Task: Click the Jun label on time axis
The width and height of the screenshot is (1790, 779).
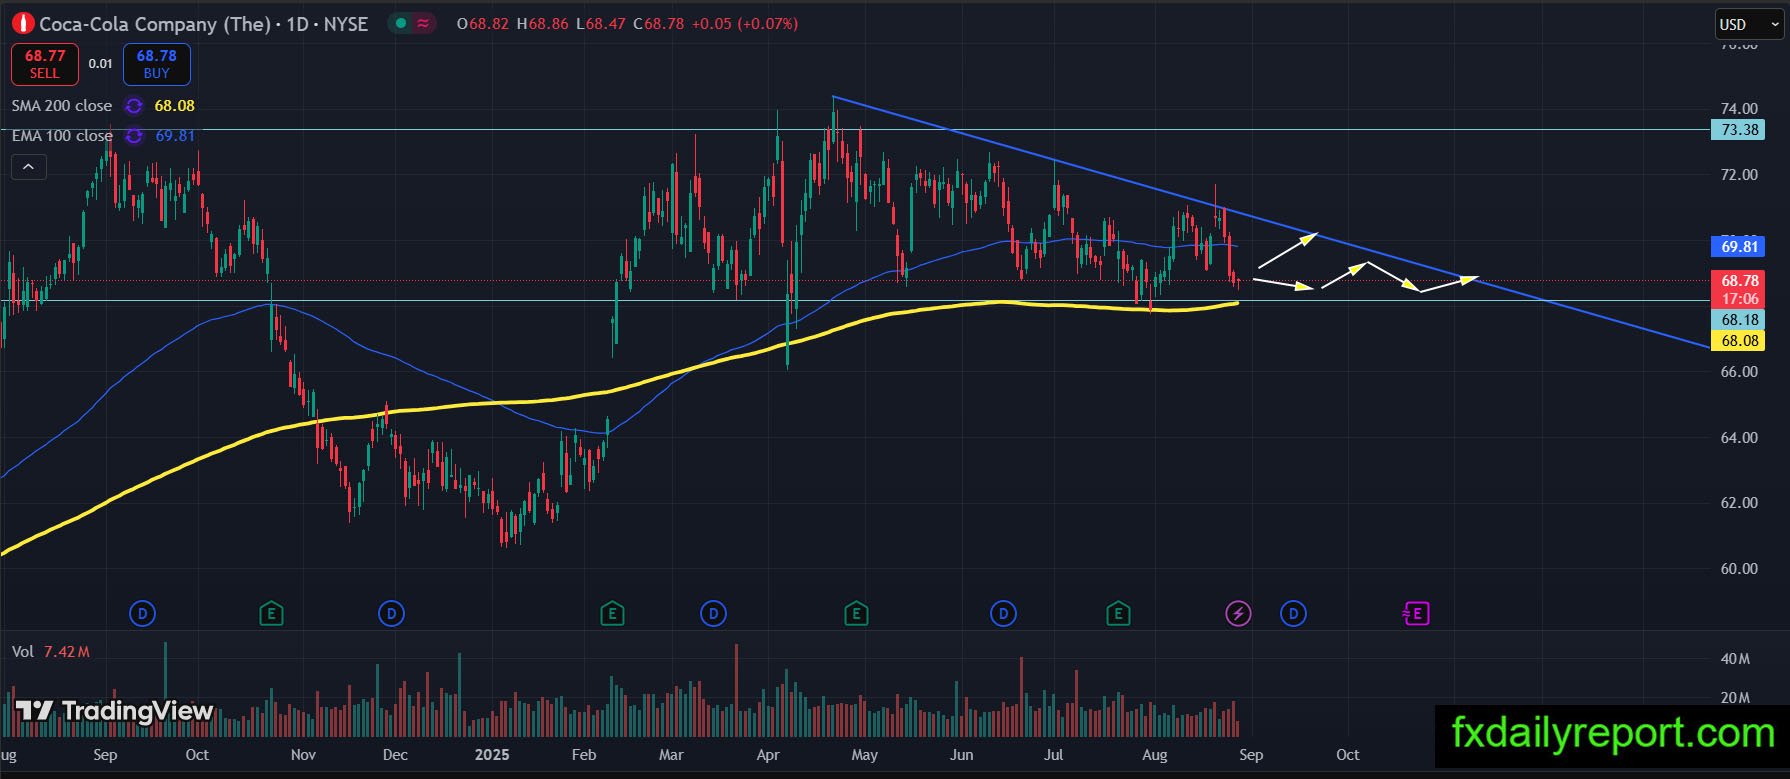Action: click(961, 755)
